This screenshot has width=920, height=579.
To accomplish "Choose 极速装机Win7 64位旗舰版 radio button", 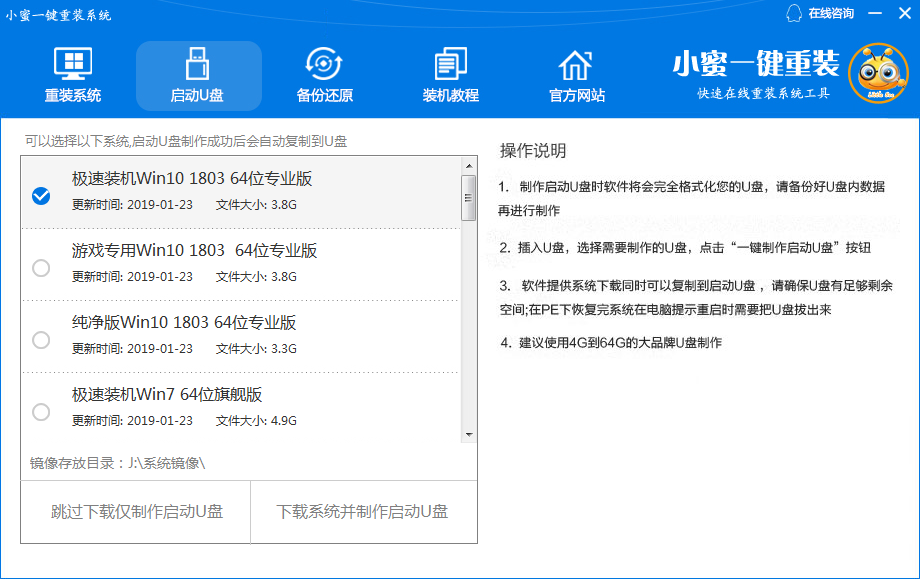I will 41,411.
